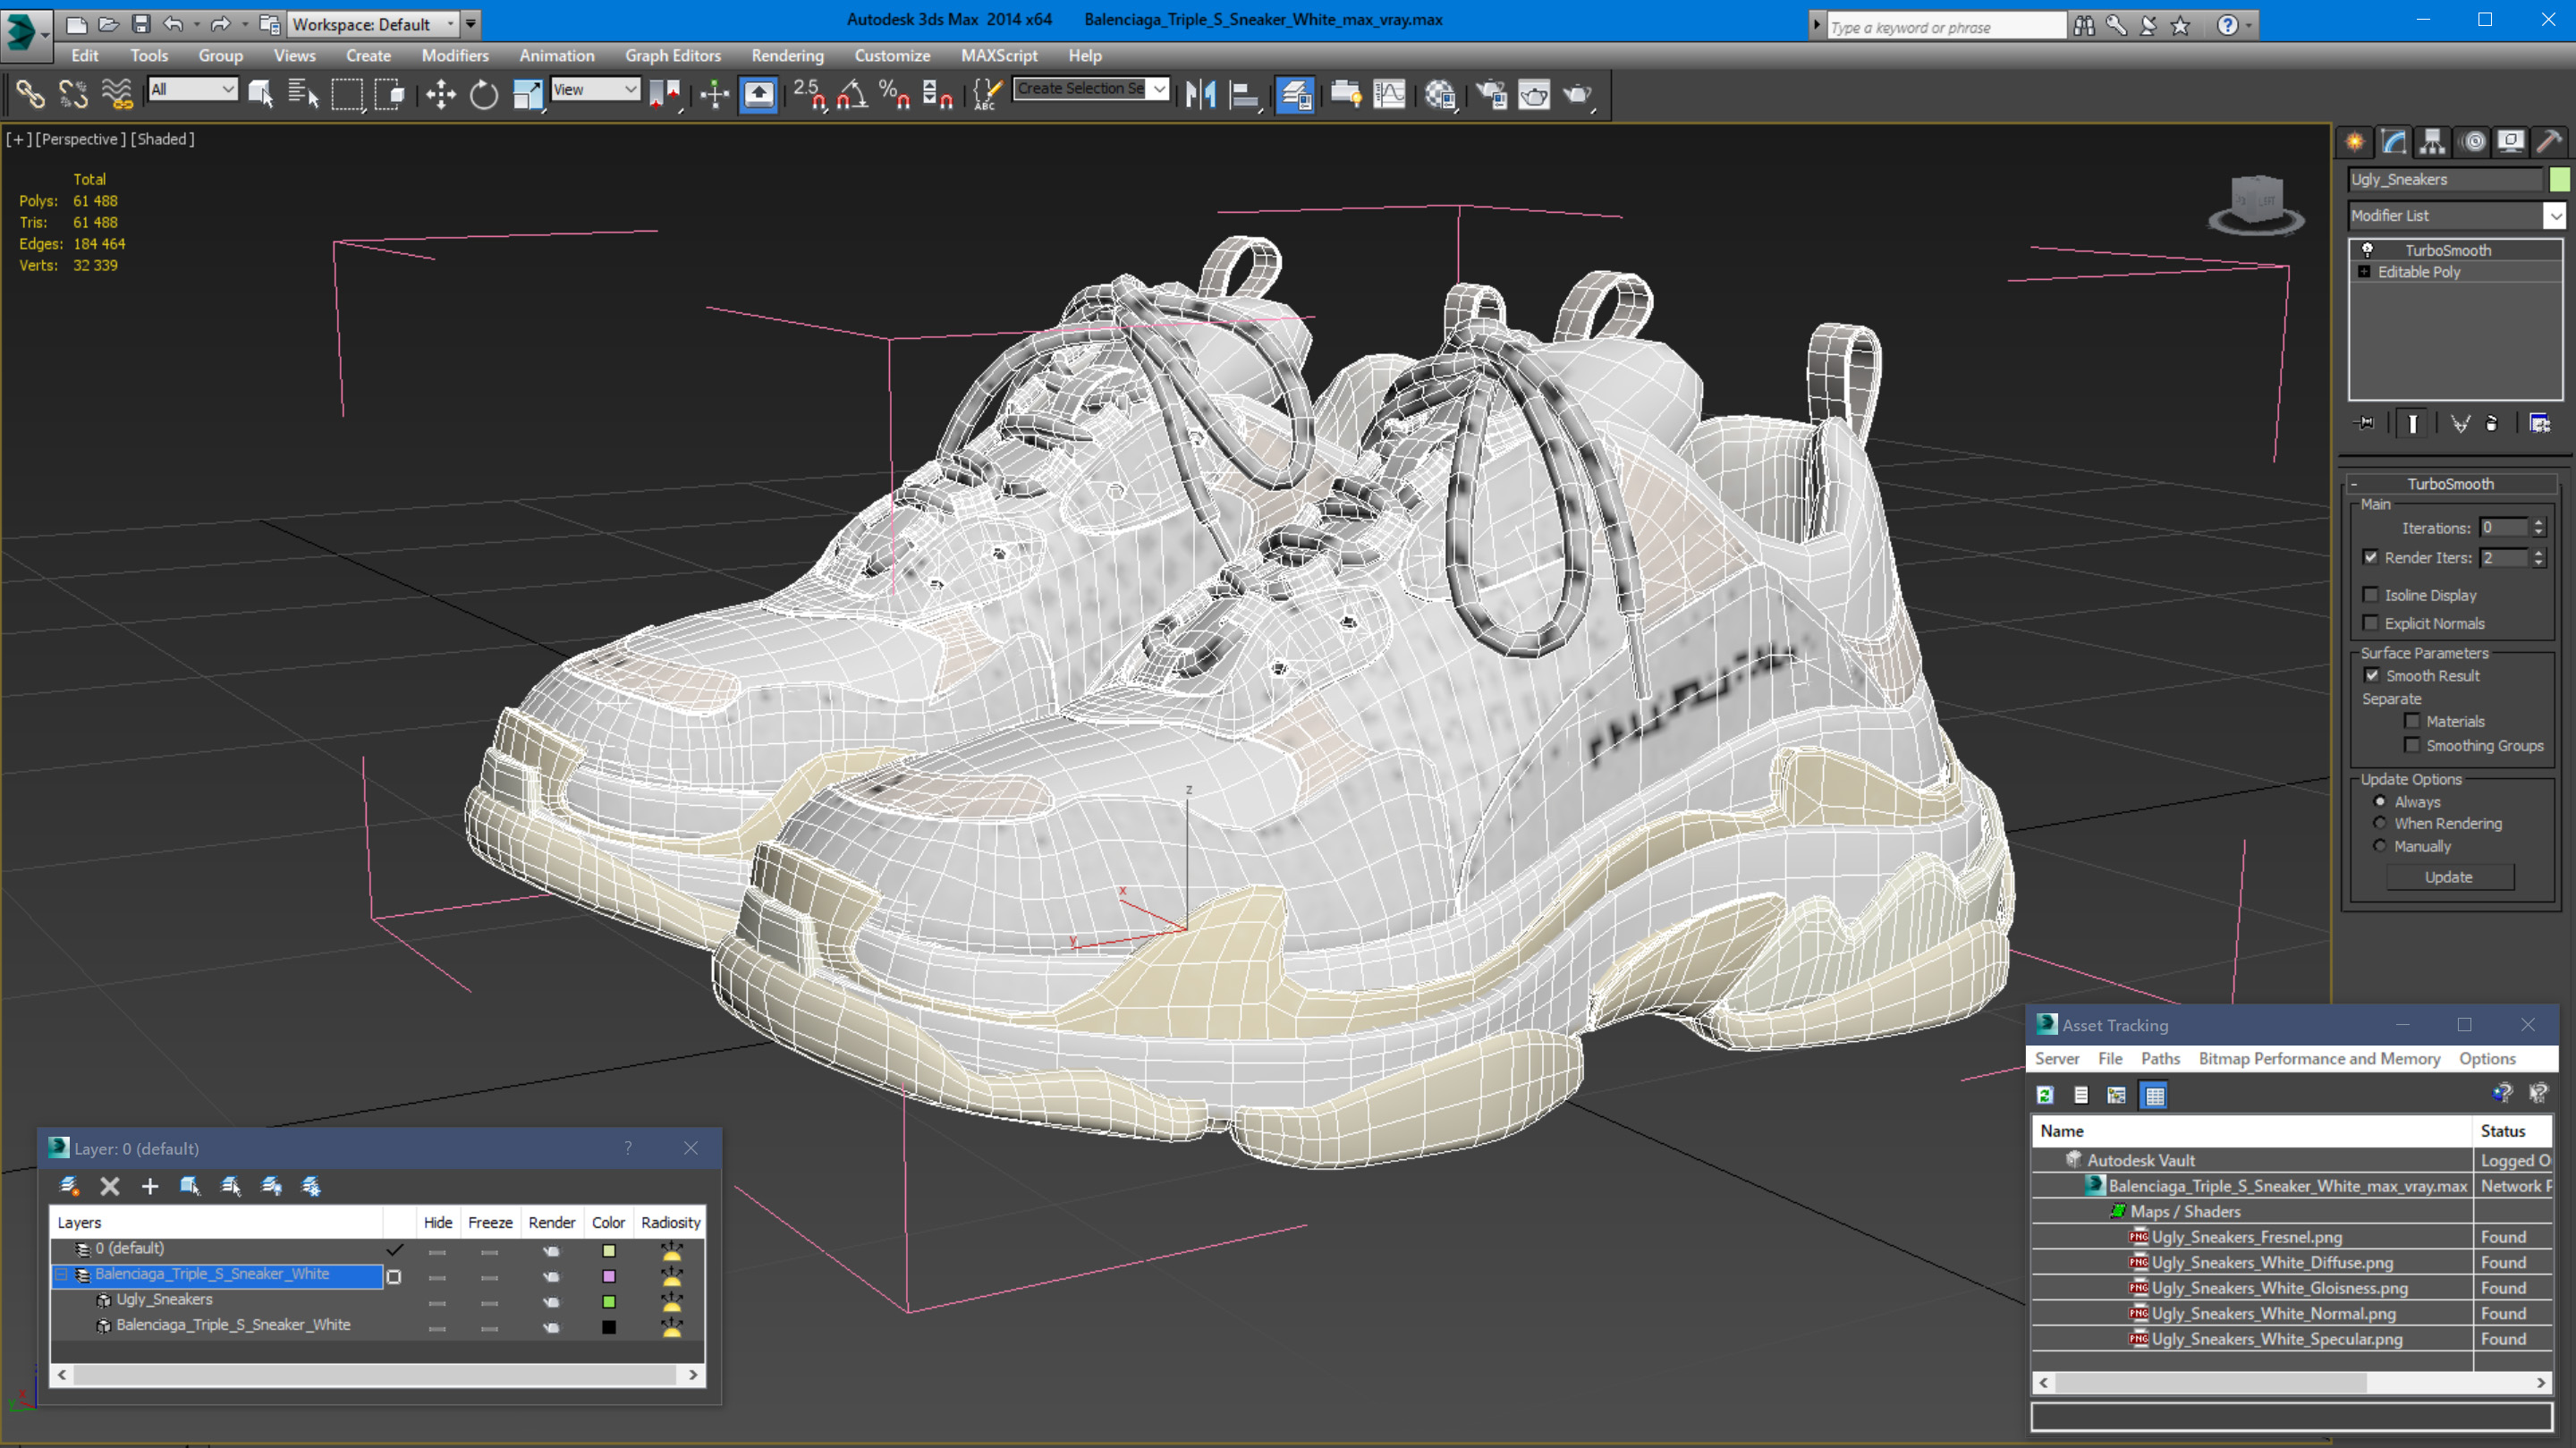Viewport: 2576px width, 1448px height.
Task: Open the Rendered Frame Window icon
Action: 1534,94
